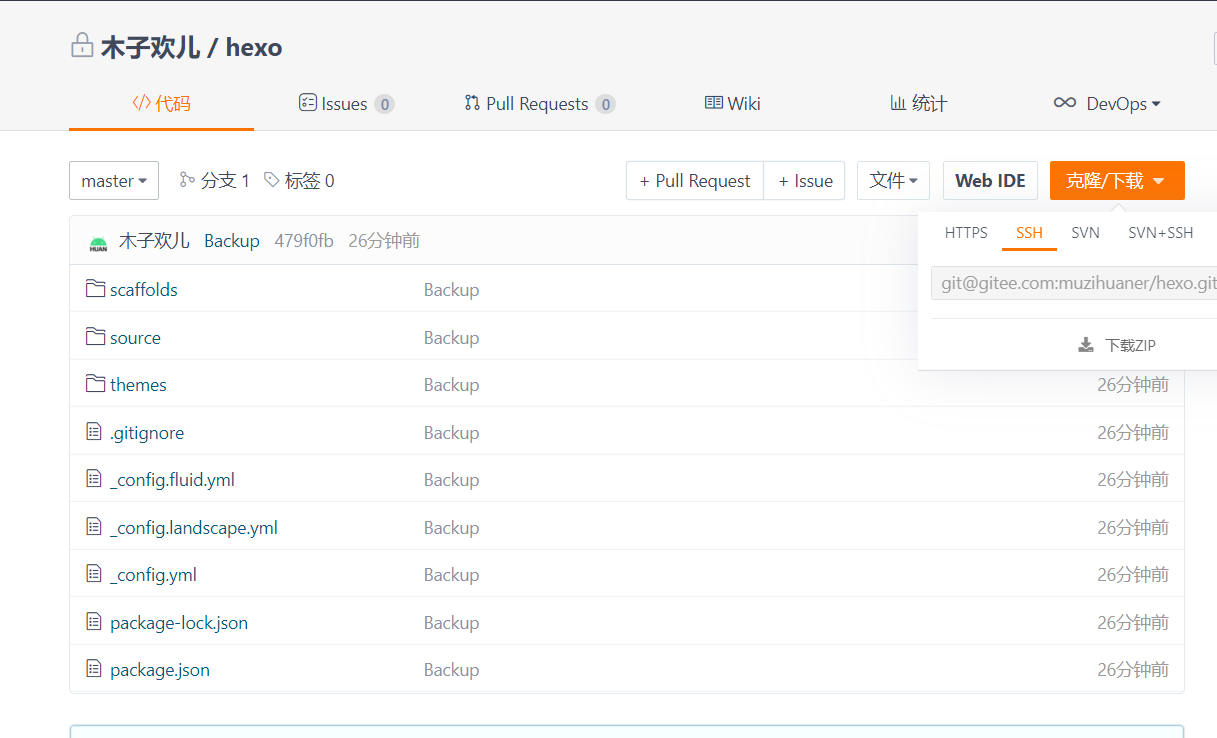Click the source folder icon
This screenshot has width=1217, height=738.
click(95, 337)
